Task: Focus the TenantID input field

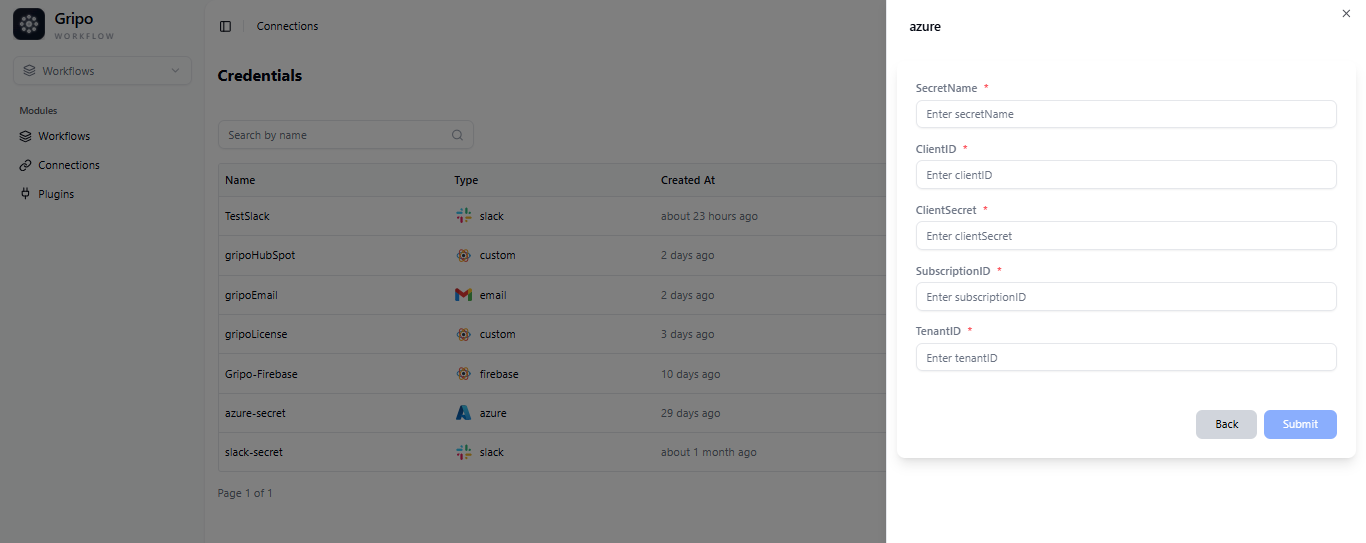Action: click(1125, 358)
